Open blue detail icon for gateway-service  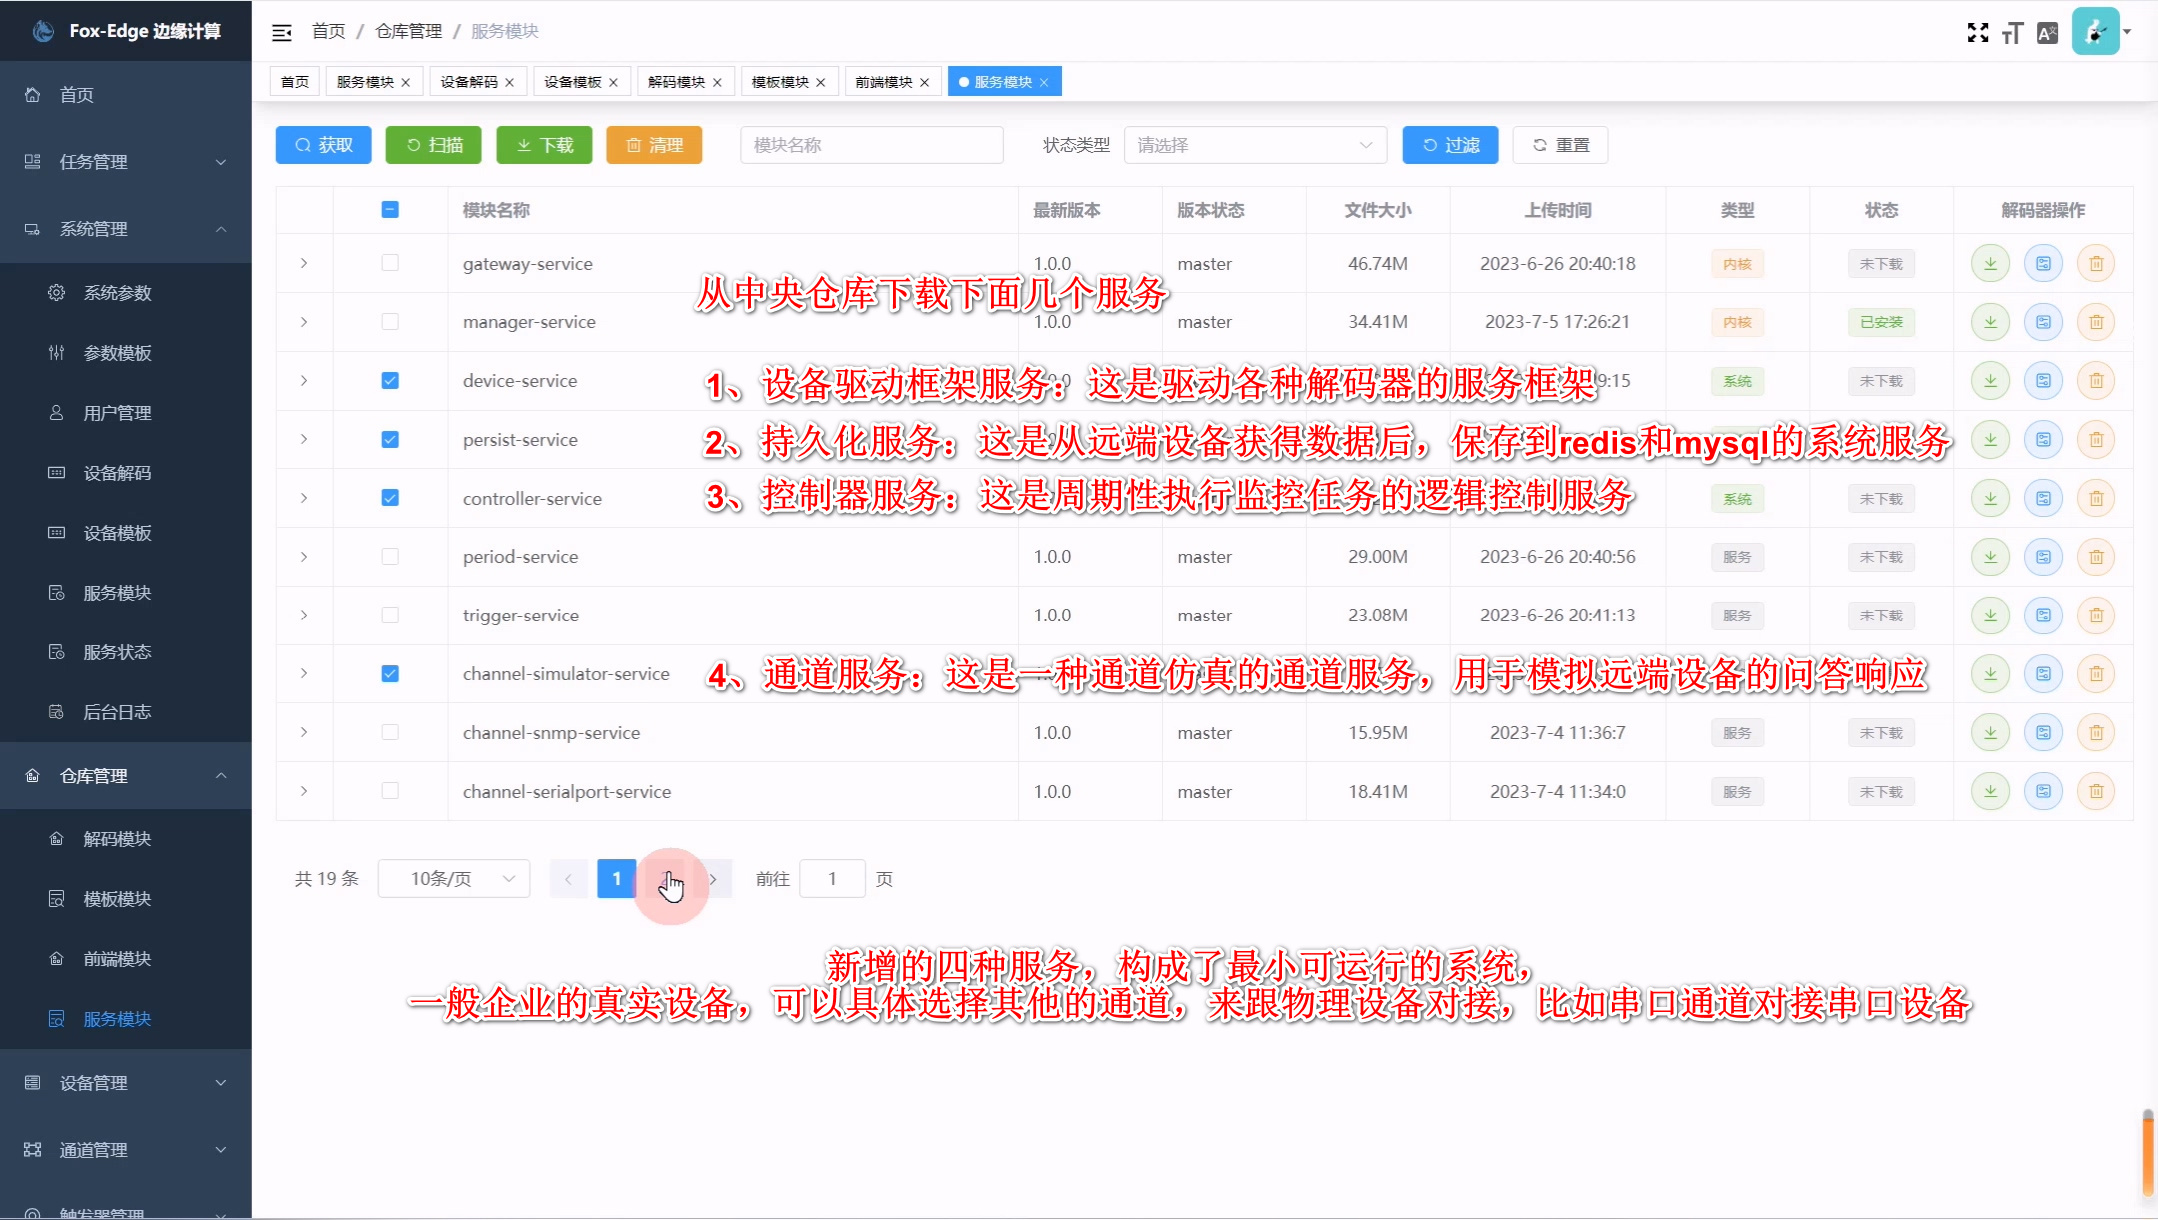tap(2043, 264)
